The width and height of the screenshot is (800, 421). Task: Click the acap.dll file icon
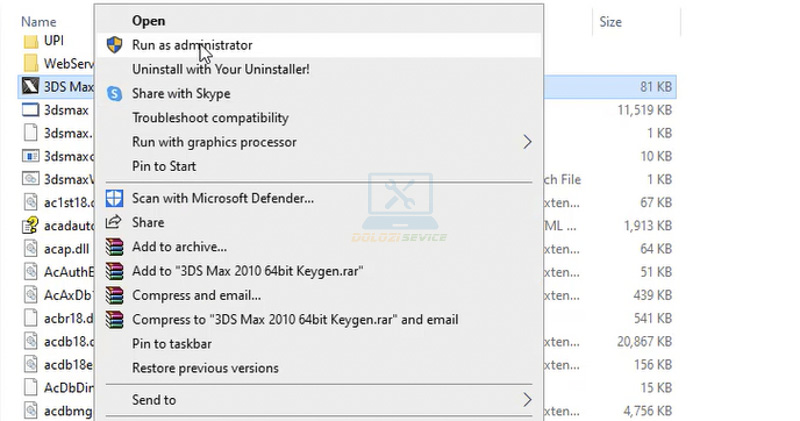click(x=31, y=249)
